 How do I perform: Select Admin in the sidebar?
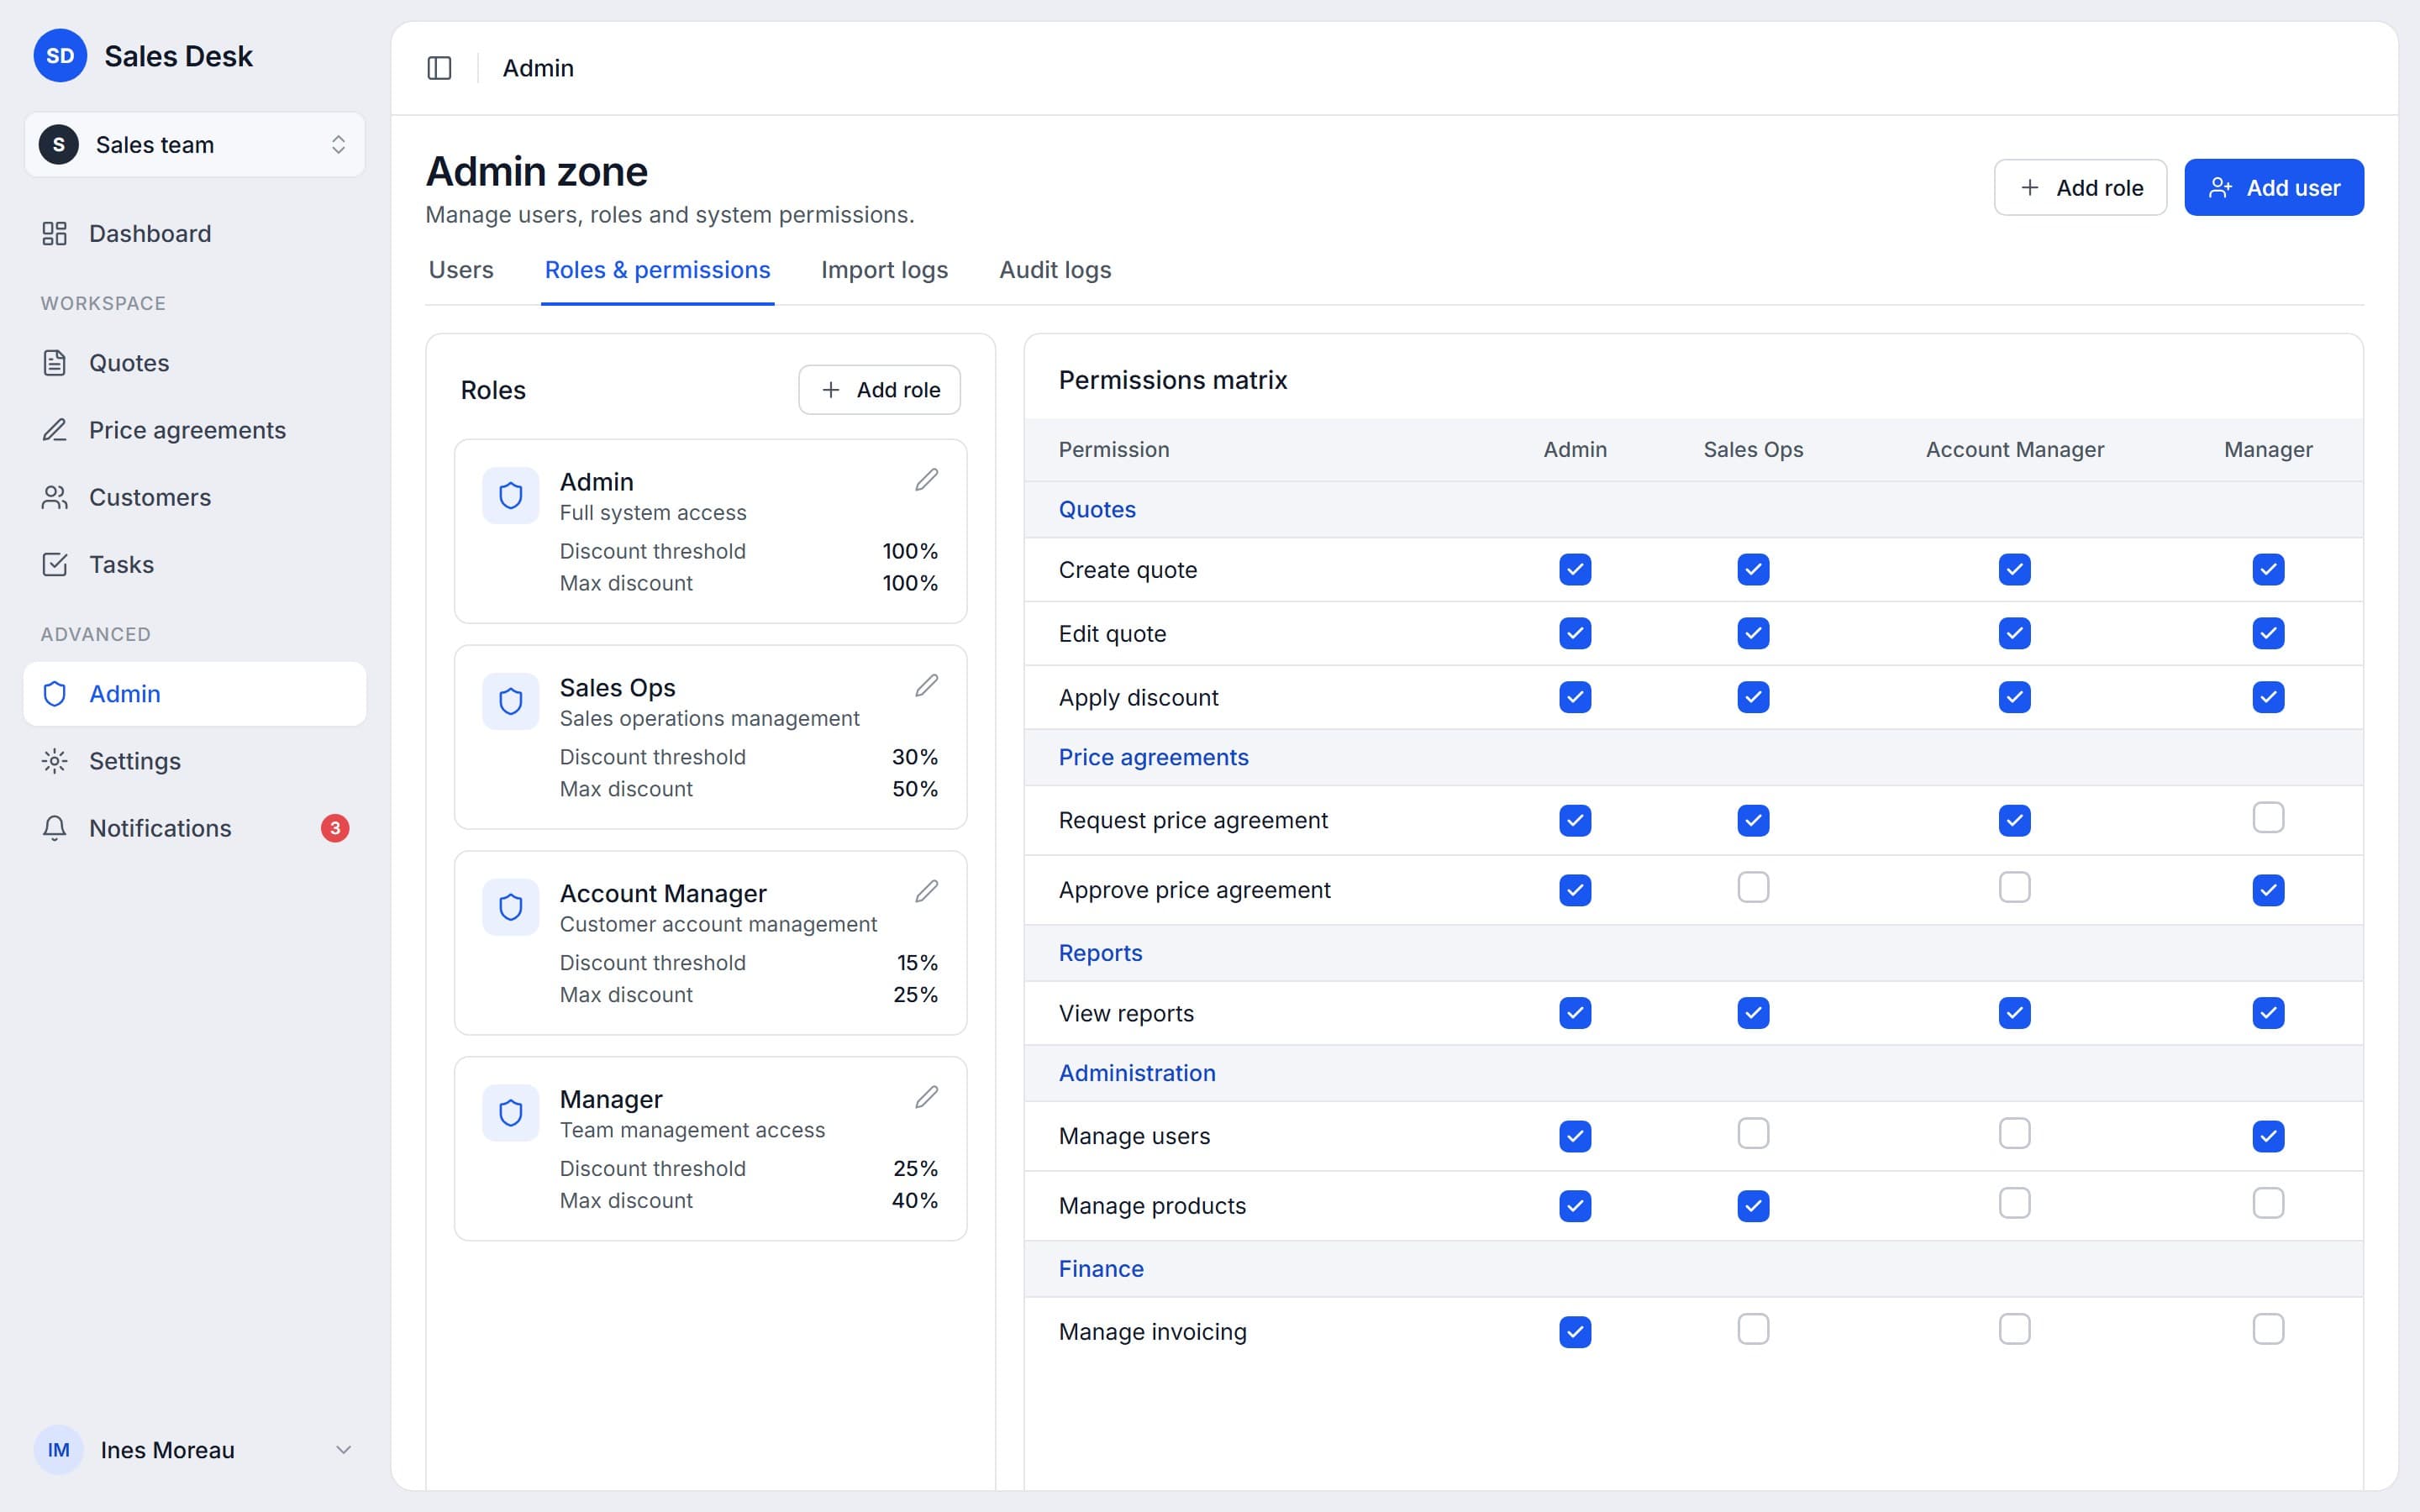[195, 694]
